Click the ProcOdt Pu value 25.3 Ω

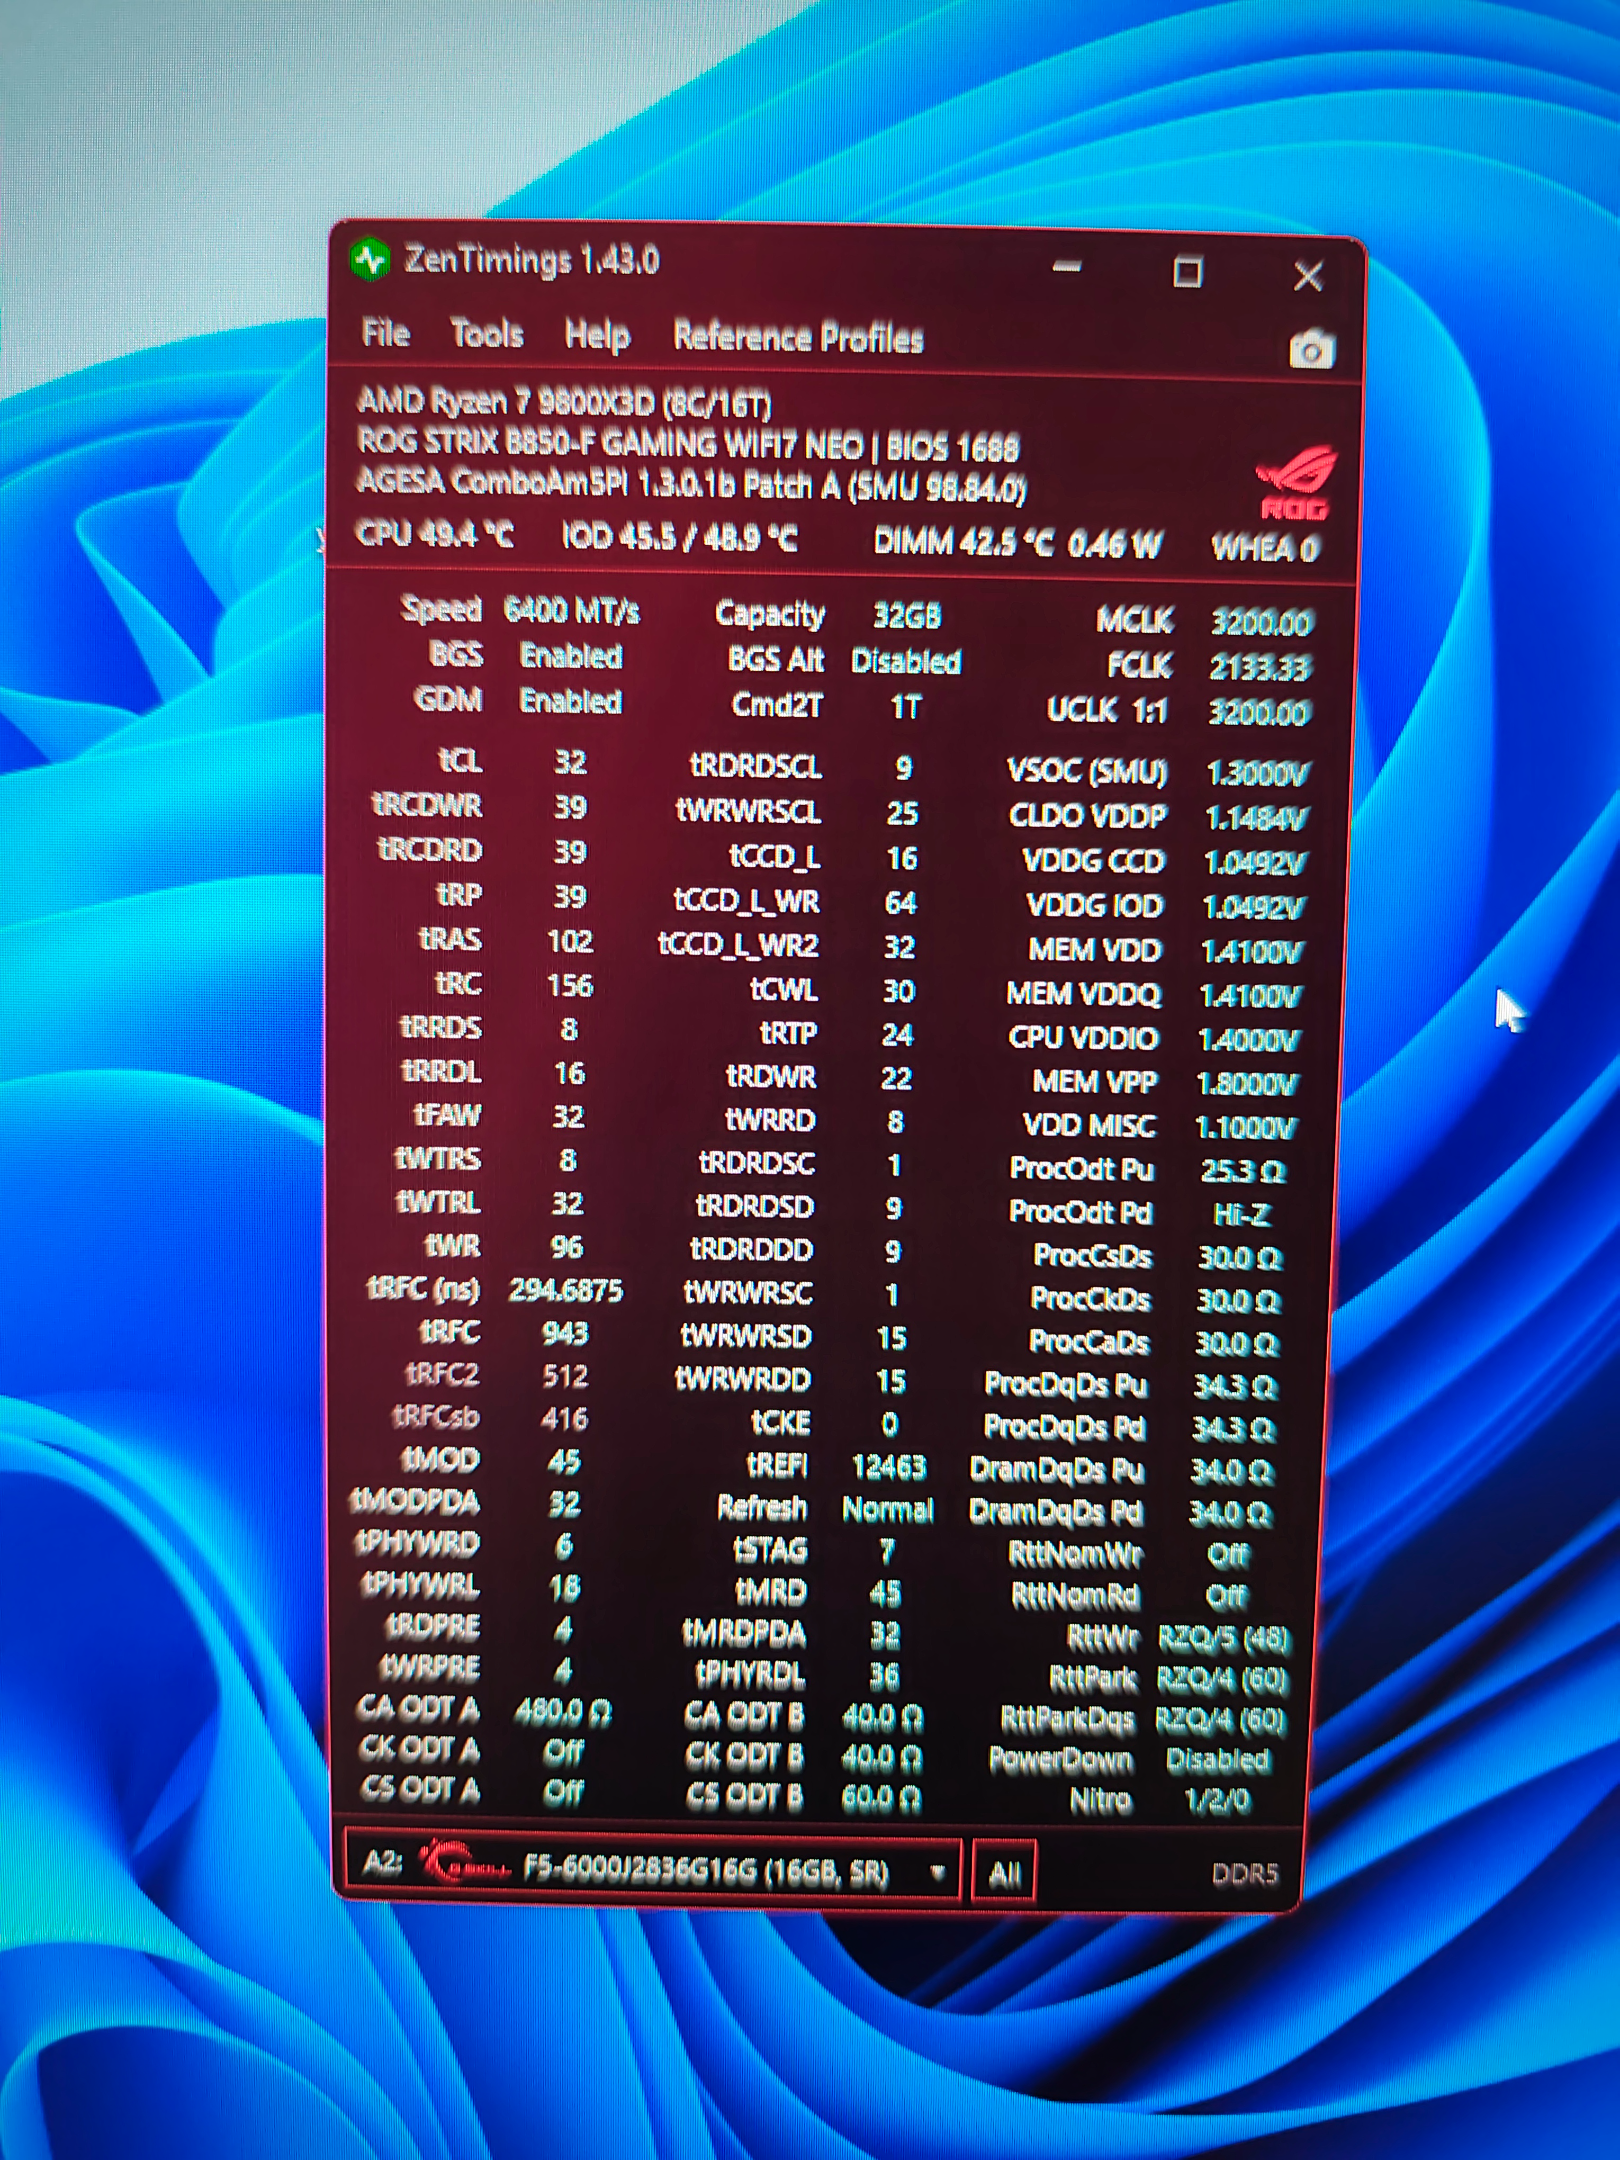[x=1242, y=1171]
